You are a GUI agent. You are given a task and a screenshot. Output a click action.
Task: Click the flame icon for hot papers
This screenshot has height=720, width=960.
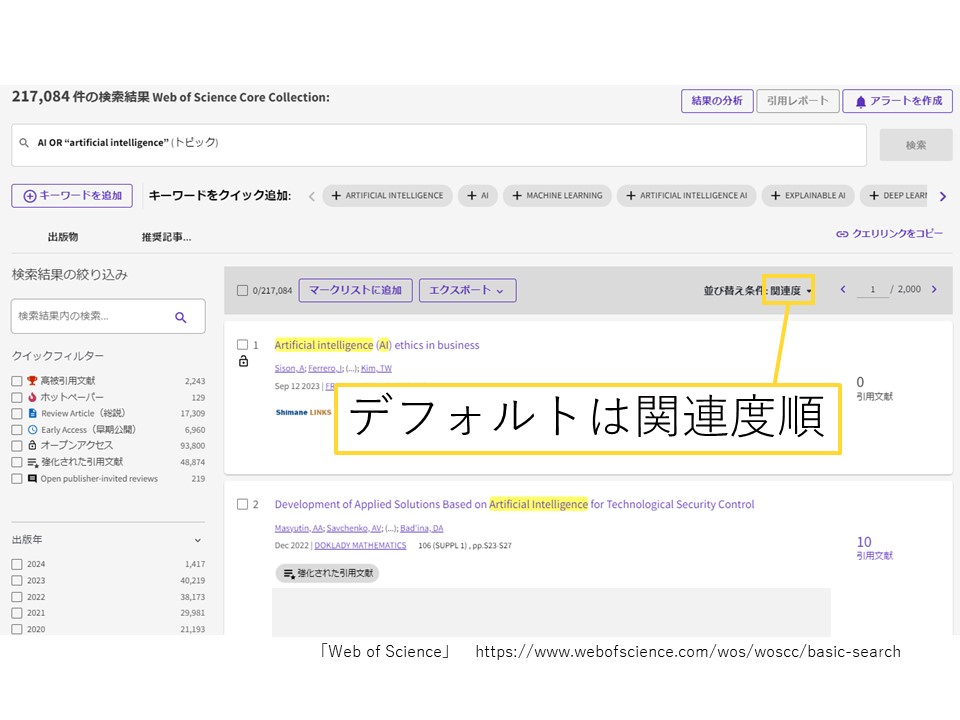tap(32, 397)
